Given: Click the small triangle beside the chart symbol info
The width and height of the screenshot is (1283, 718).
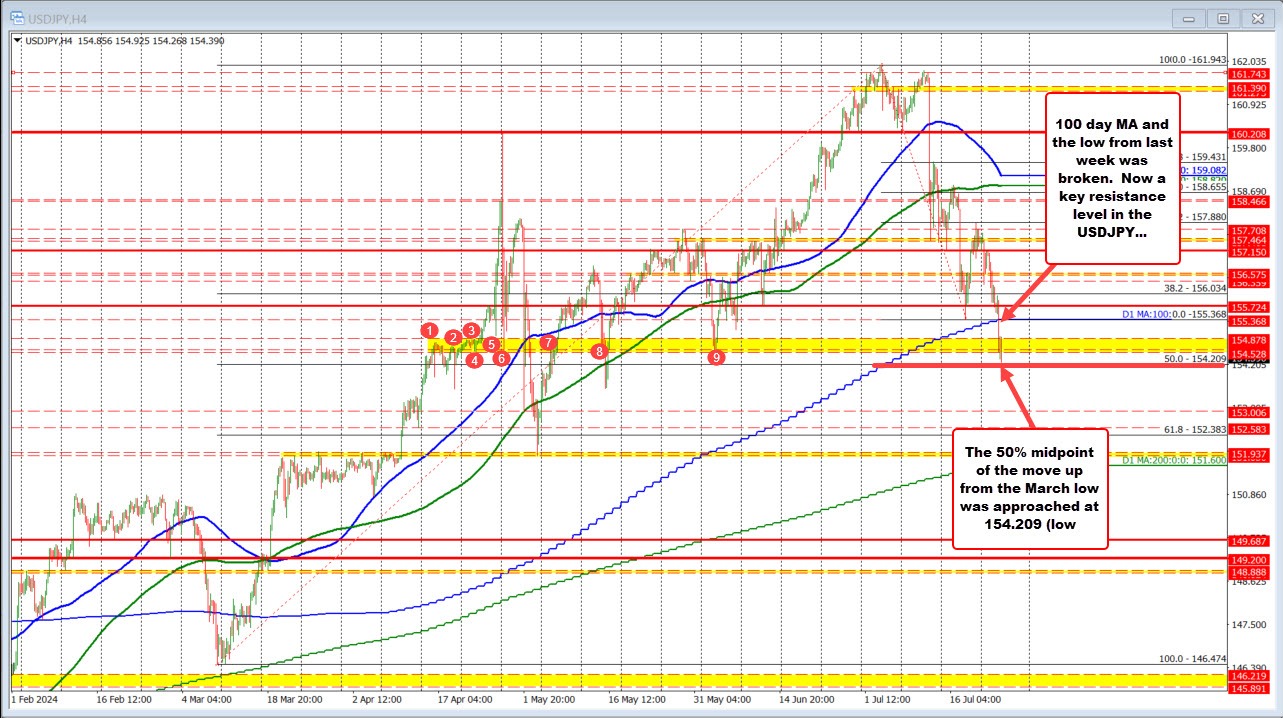Looking at the screenshot, I should [19, 39].
